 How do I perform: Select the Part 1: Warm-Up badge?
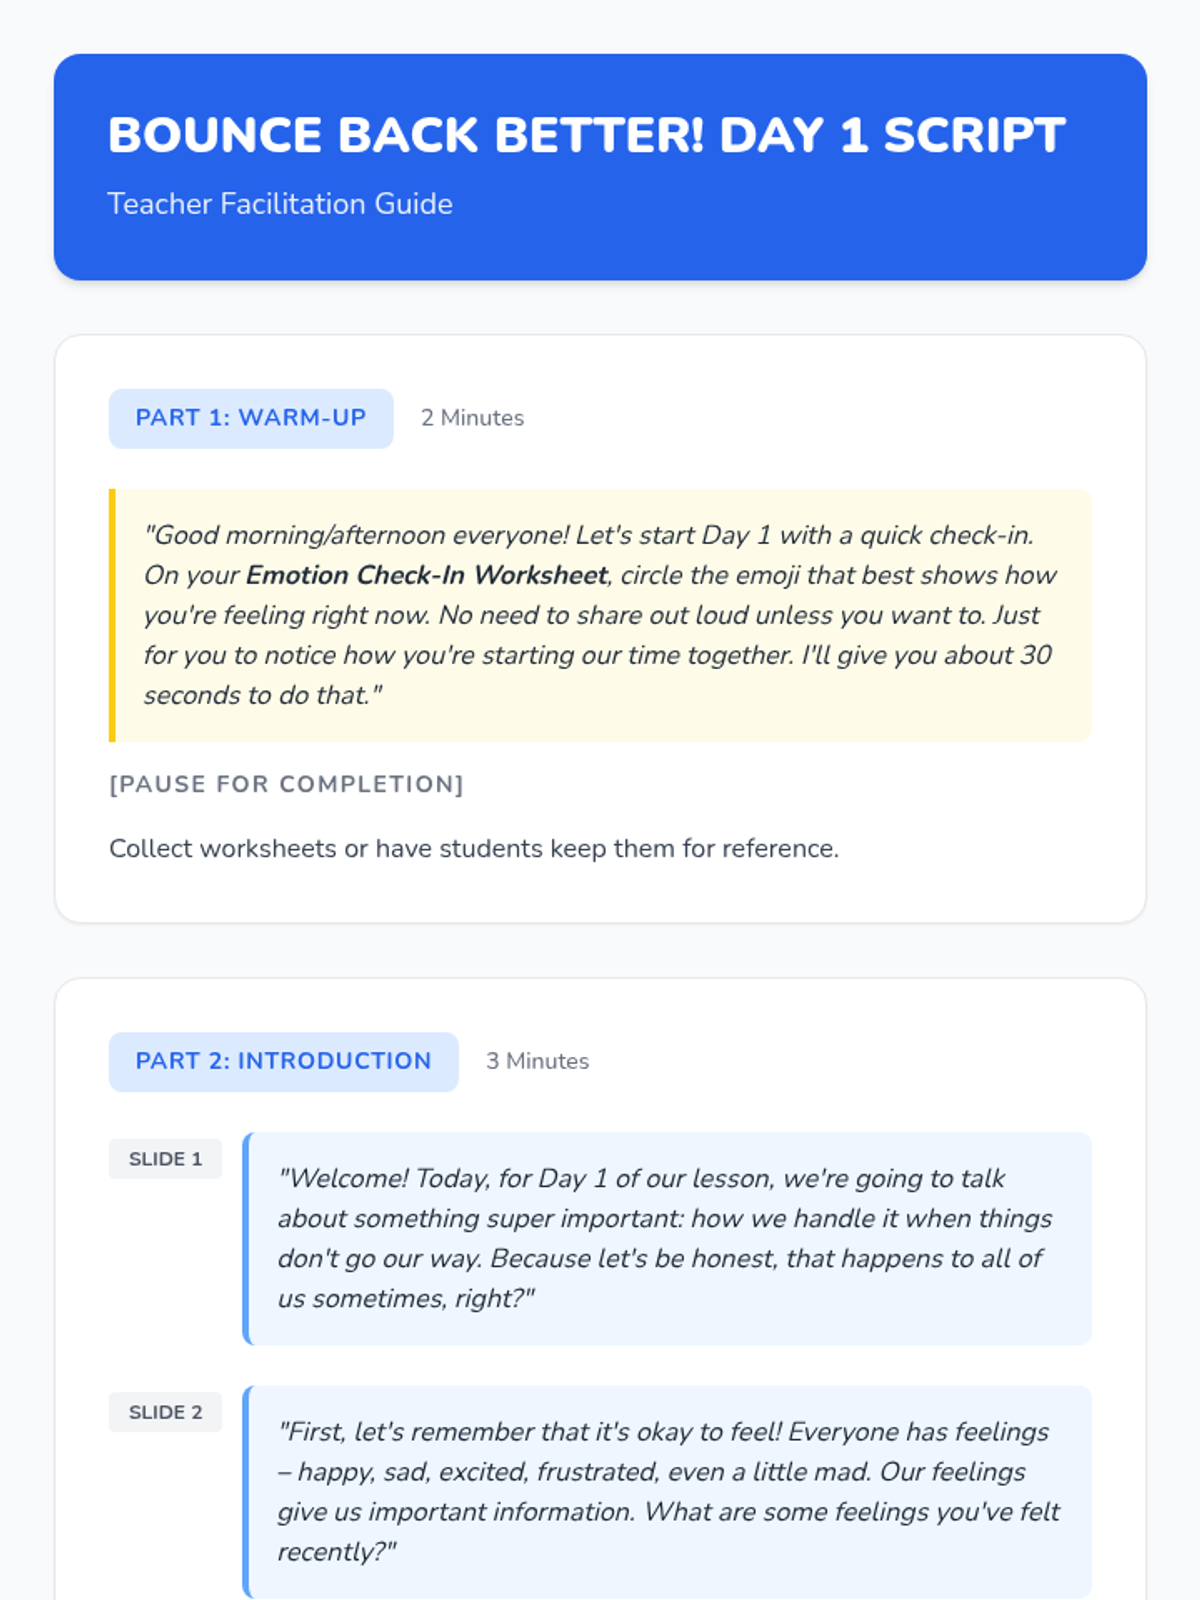(250, 418)
